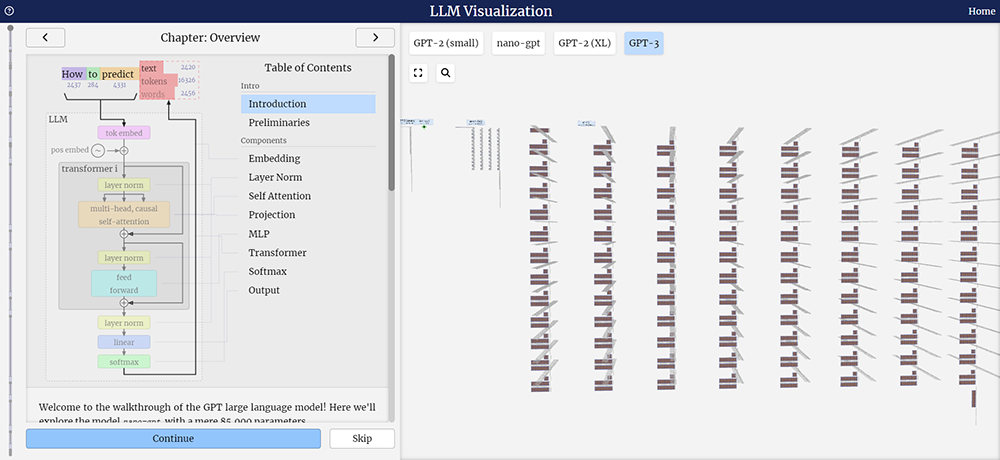The image size is (1000, 460).
Task: Click the magnifier zoom icon
Action: pyautogui.click(x=445, y=73)
